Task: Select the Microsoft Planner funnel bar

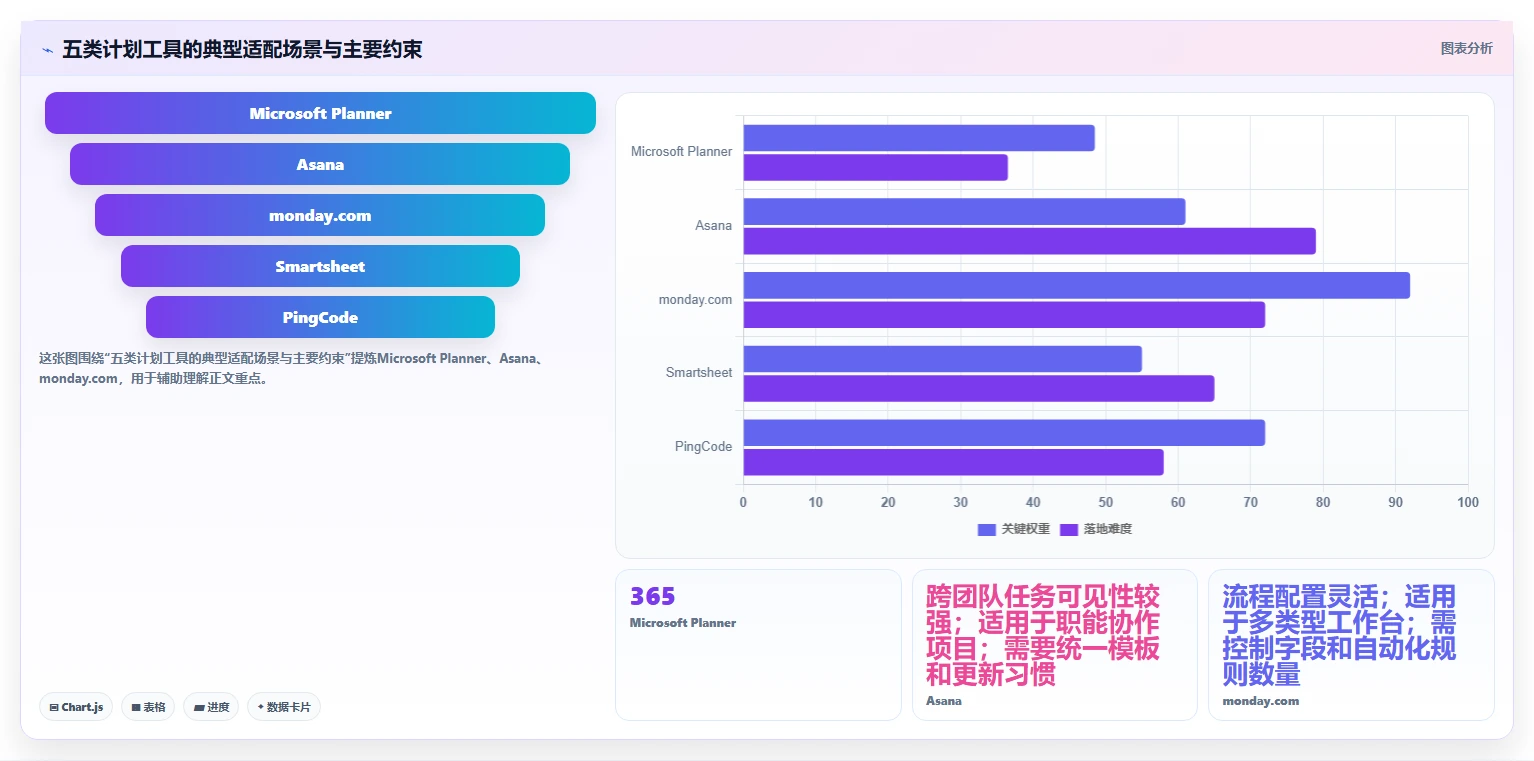Action: 320,113
